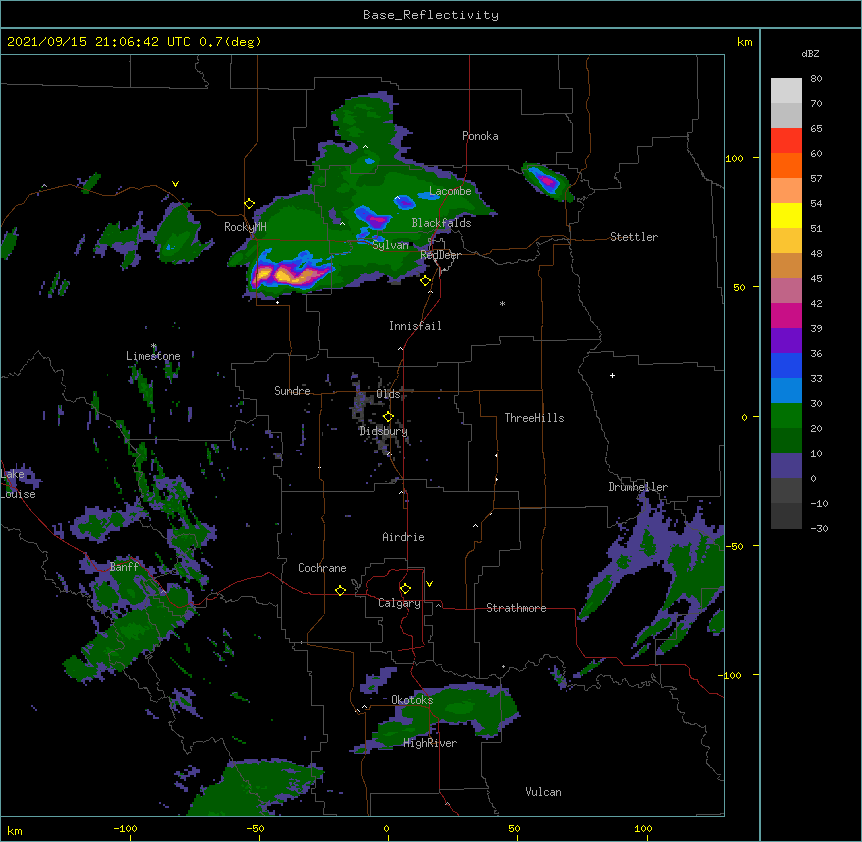Click the 80 value on the dBZ legend

click(x=816, y=79)
